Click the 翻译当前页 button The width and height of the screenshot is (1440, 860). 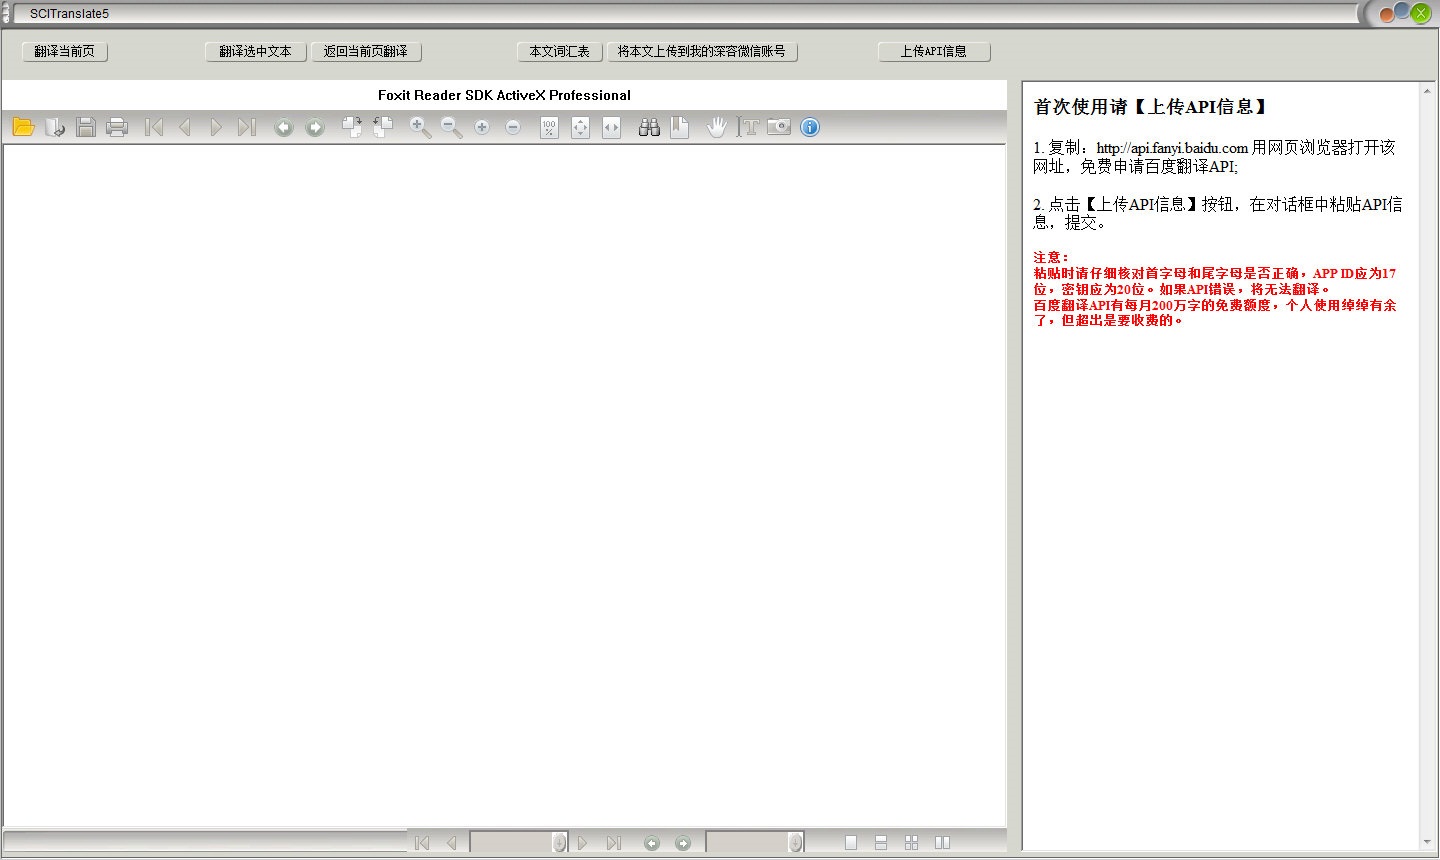[64, 51]
